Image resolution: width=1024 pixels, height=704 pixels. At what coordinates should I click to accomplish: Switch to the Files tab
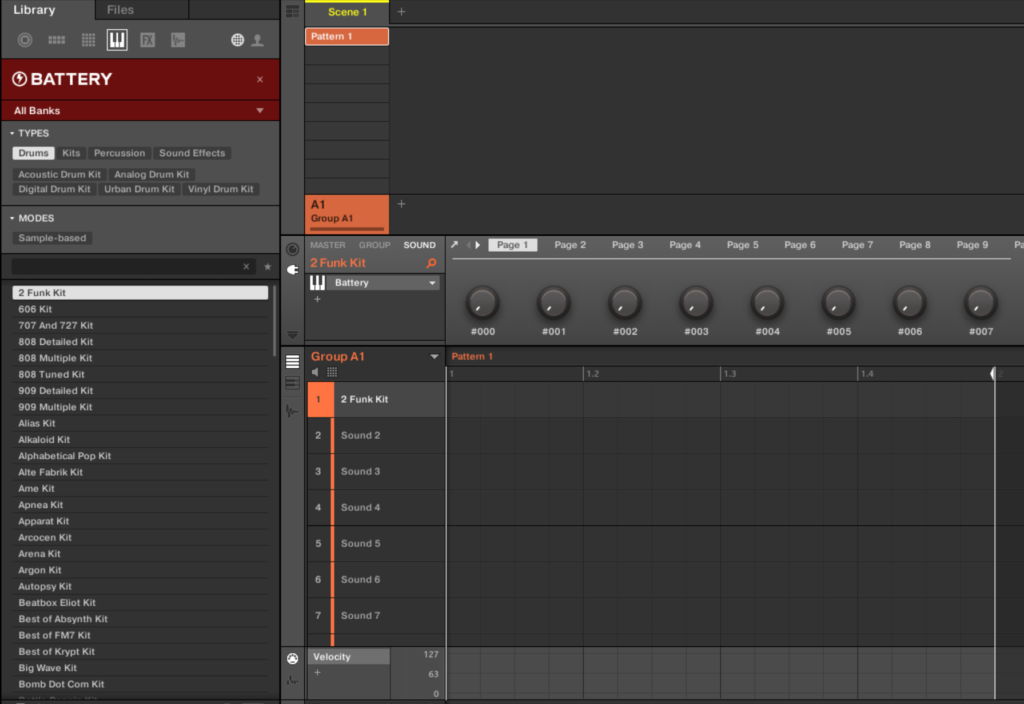click(120, 10)
